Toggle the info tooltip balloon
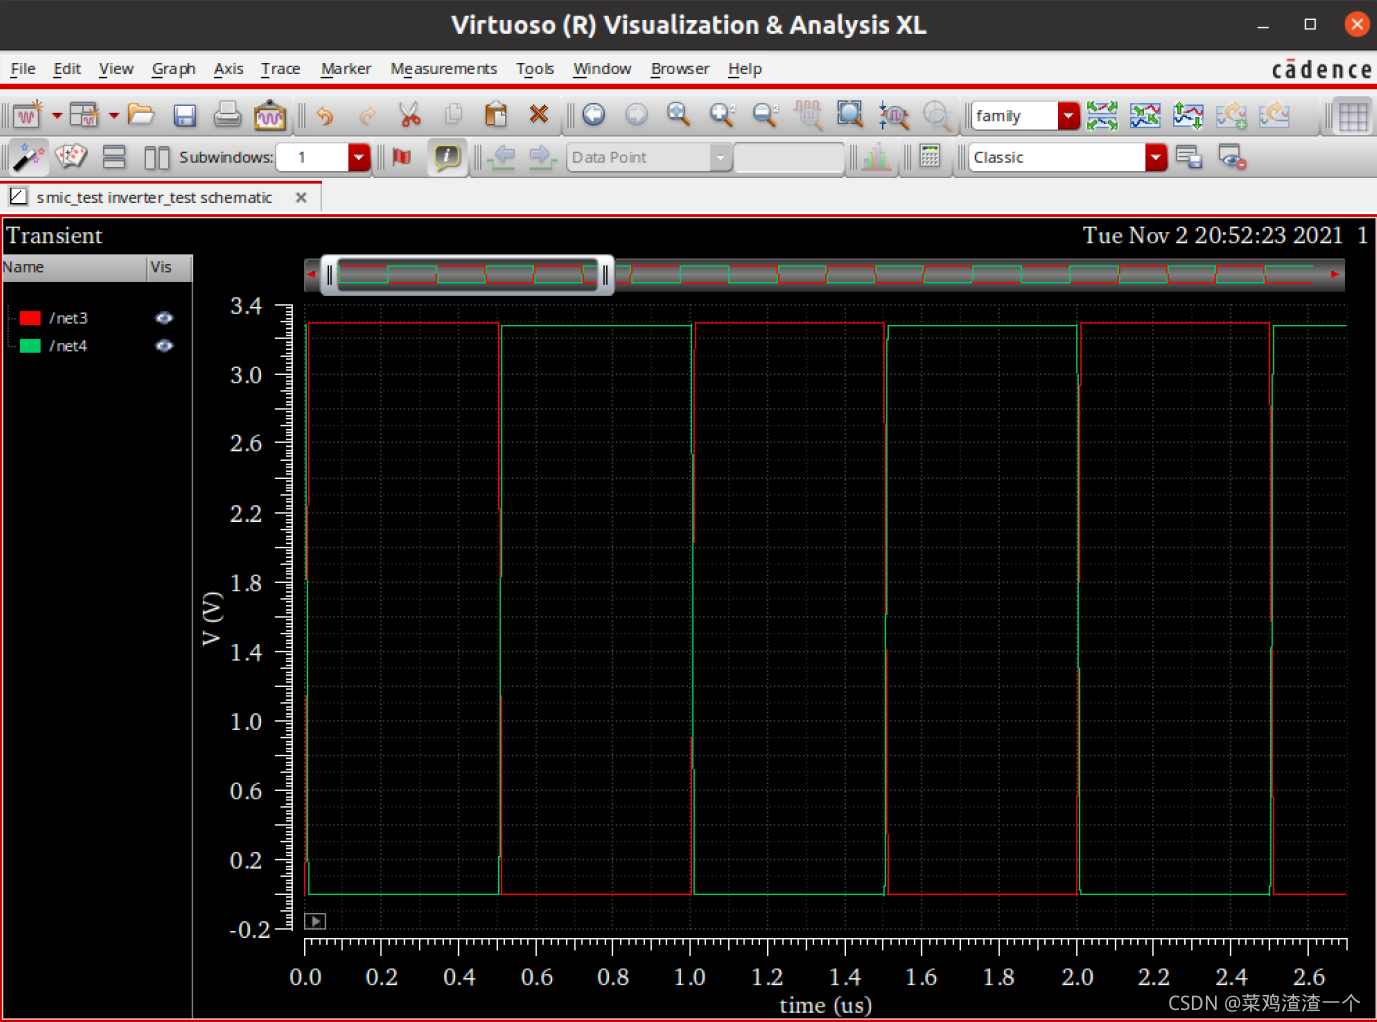Viewport: 1377px width, 1022px height. pyautogui.click(x=447, y=157)
